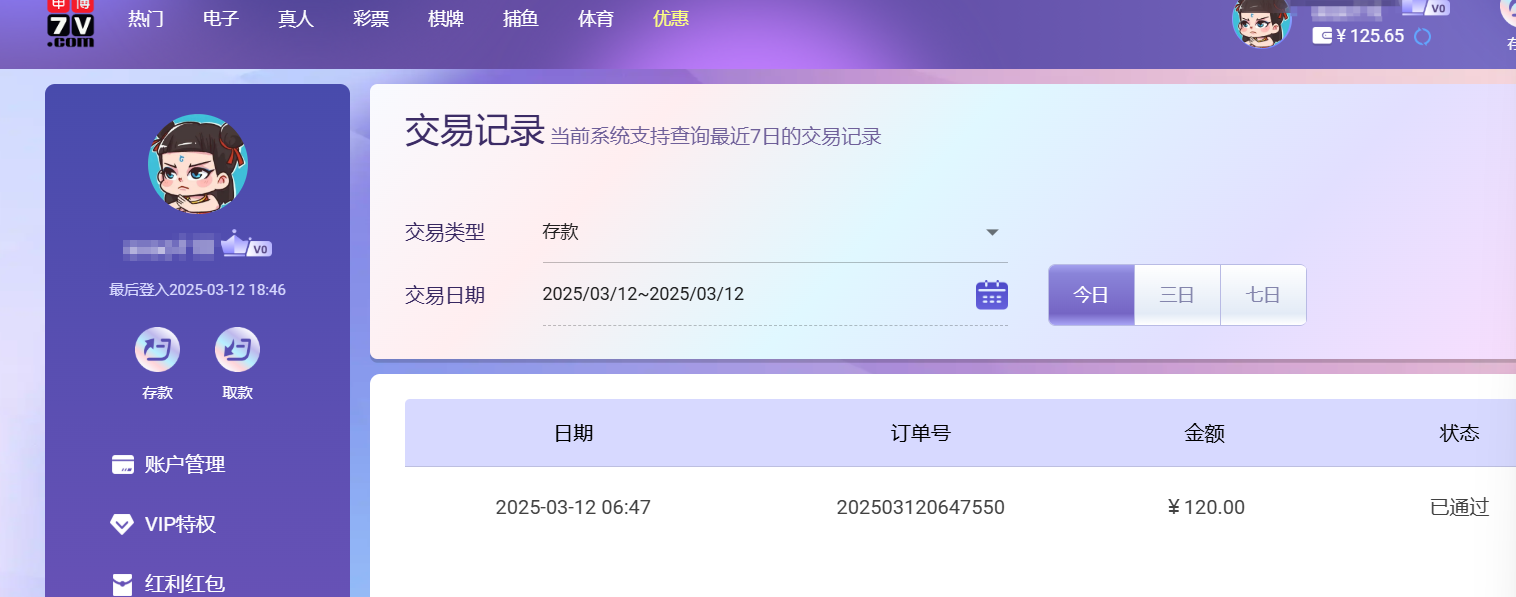Click the withdraw (取款) icon in sidebar
This screenshot has width=1516, height=597.
tap(237, 350)
